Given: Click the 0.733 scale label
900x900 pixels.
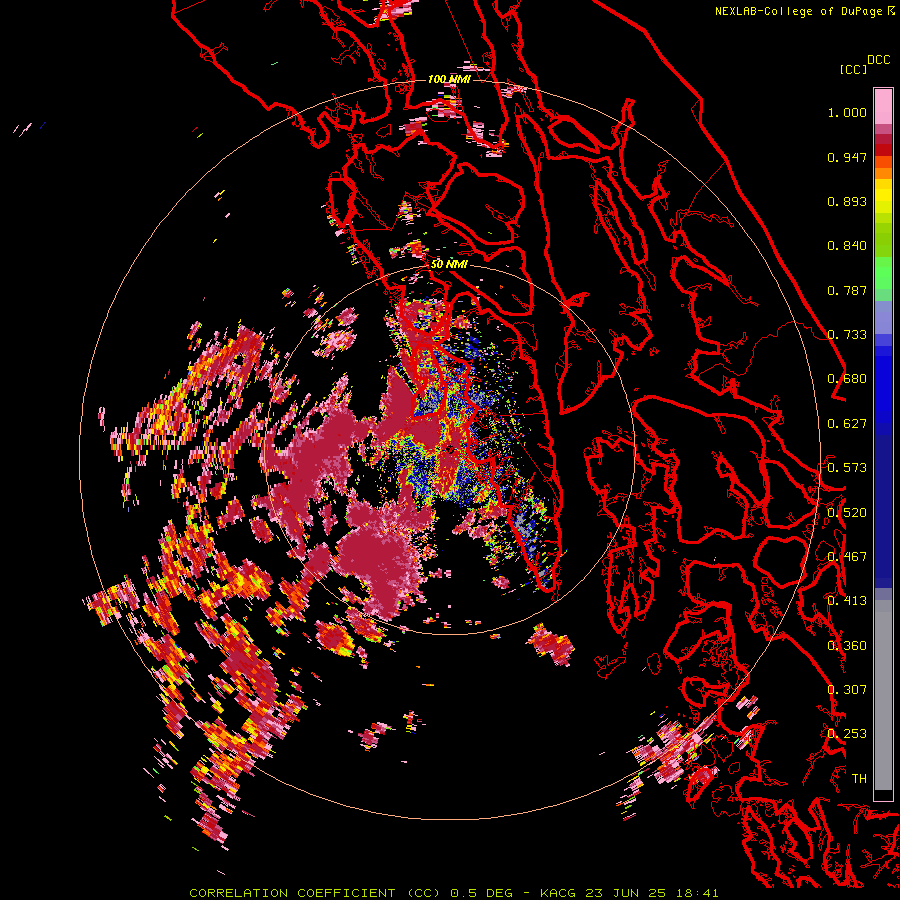Looking at the screenshot, I should [847, 335].
